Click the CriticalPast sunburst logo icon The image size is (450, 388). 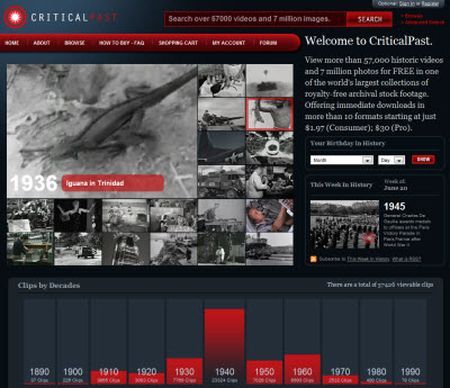[15, 17]
